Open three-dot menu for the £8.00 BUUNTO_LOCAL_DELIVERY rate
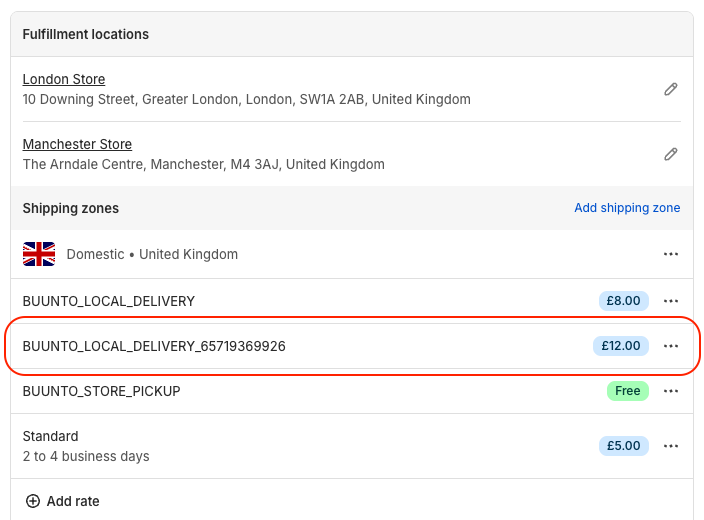Viewport: 704px width, 520px height. pos(671,301)
